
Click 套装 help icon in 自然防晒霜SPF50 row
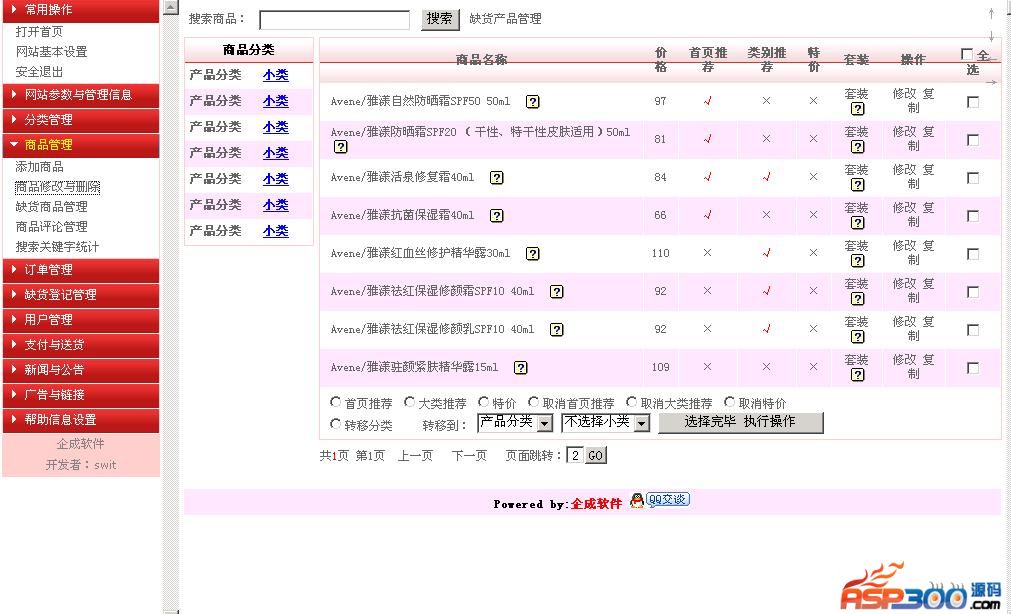(857, 108)
